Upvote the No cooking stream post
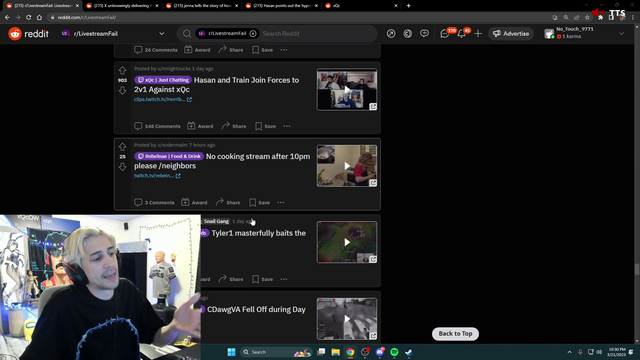 122,147
